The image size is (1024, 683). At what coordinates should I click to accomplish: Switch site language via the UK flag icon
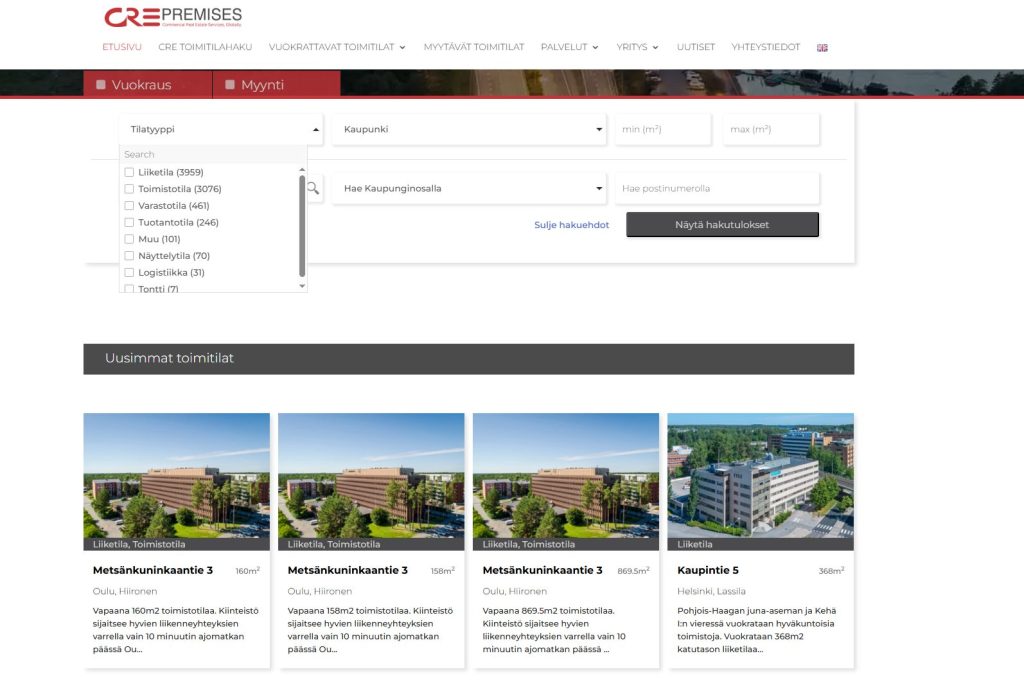(x=822, y=48)
